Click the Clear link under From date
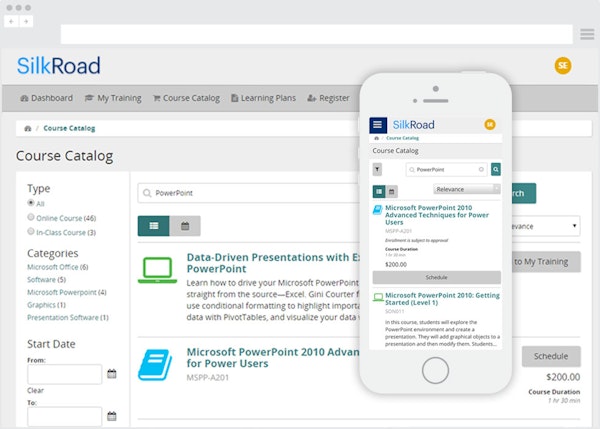The height and width of the screenshot is (429, 600). coord(36,390)
